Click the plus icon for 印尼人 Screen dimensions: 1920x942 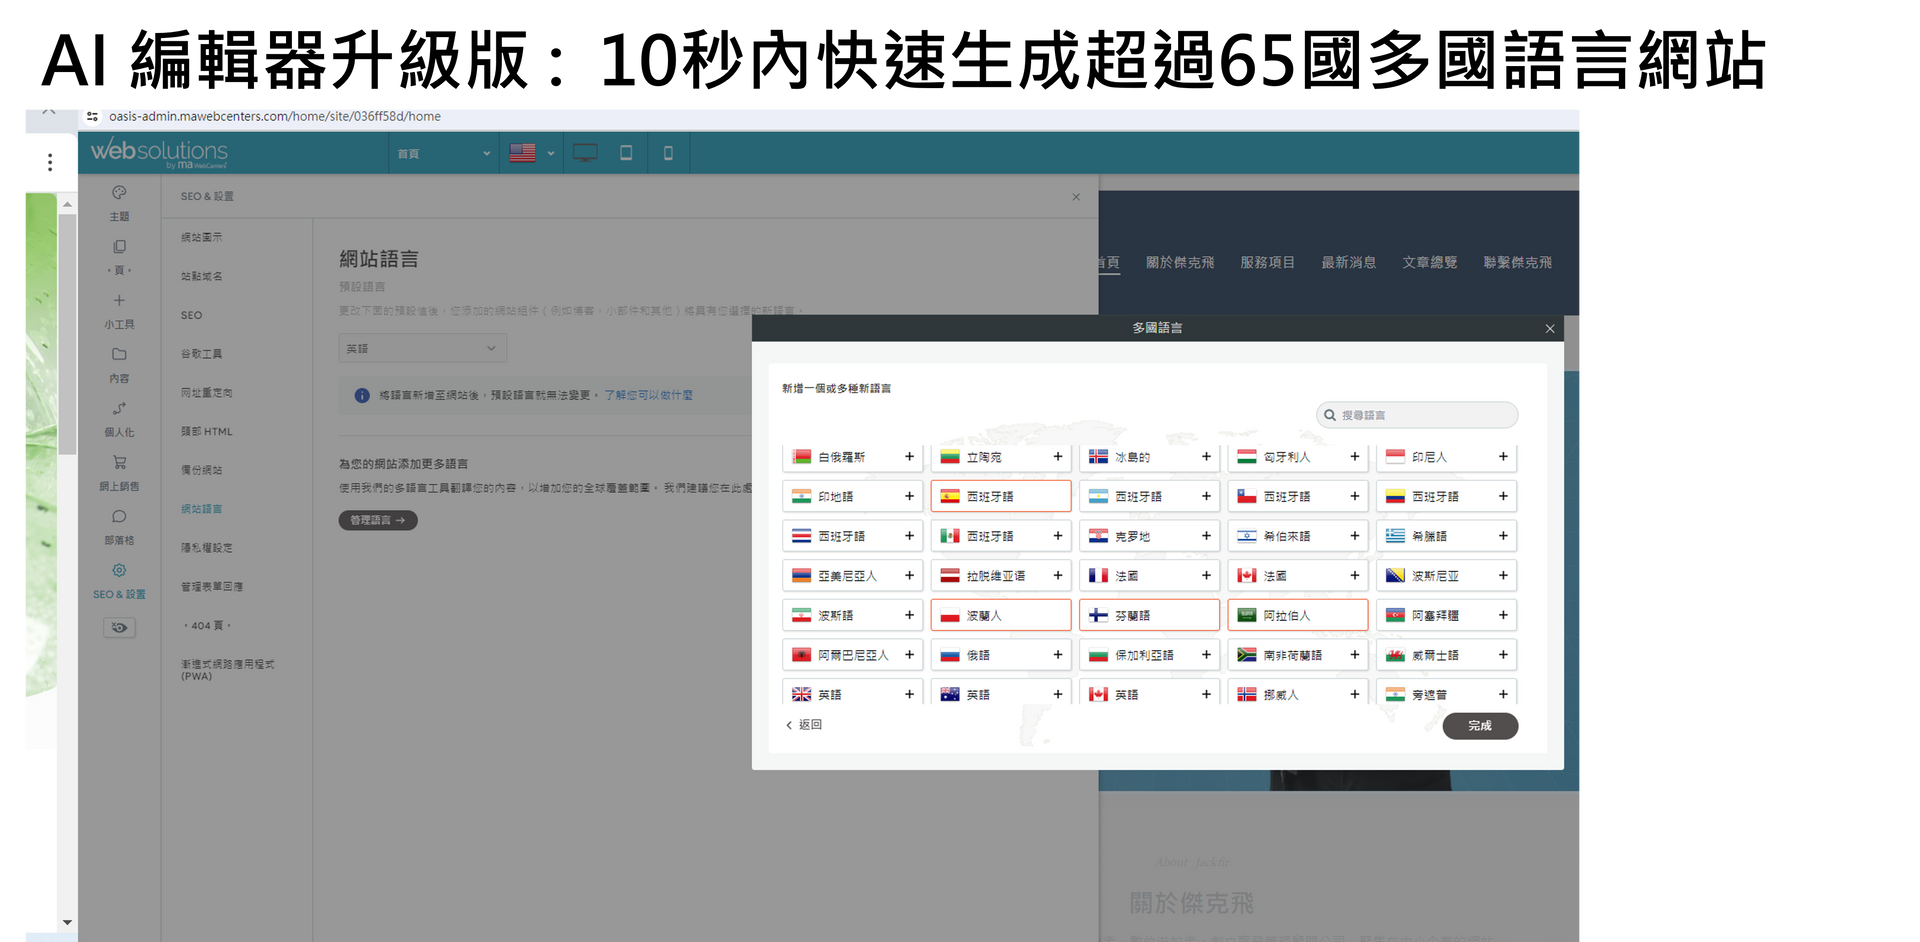click(1503, 457)
